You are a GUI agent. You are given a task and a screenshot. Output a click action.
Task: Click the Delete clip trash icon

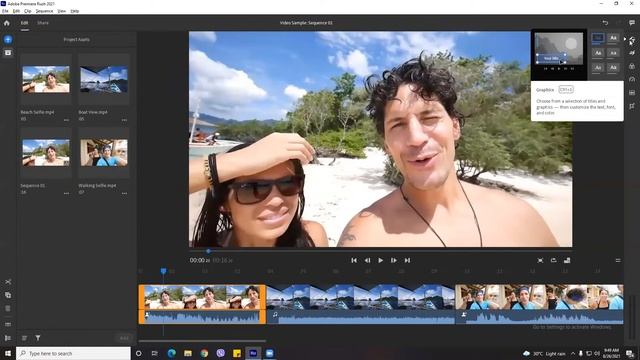[x=8, y=309]
